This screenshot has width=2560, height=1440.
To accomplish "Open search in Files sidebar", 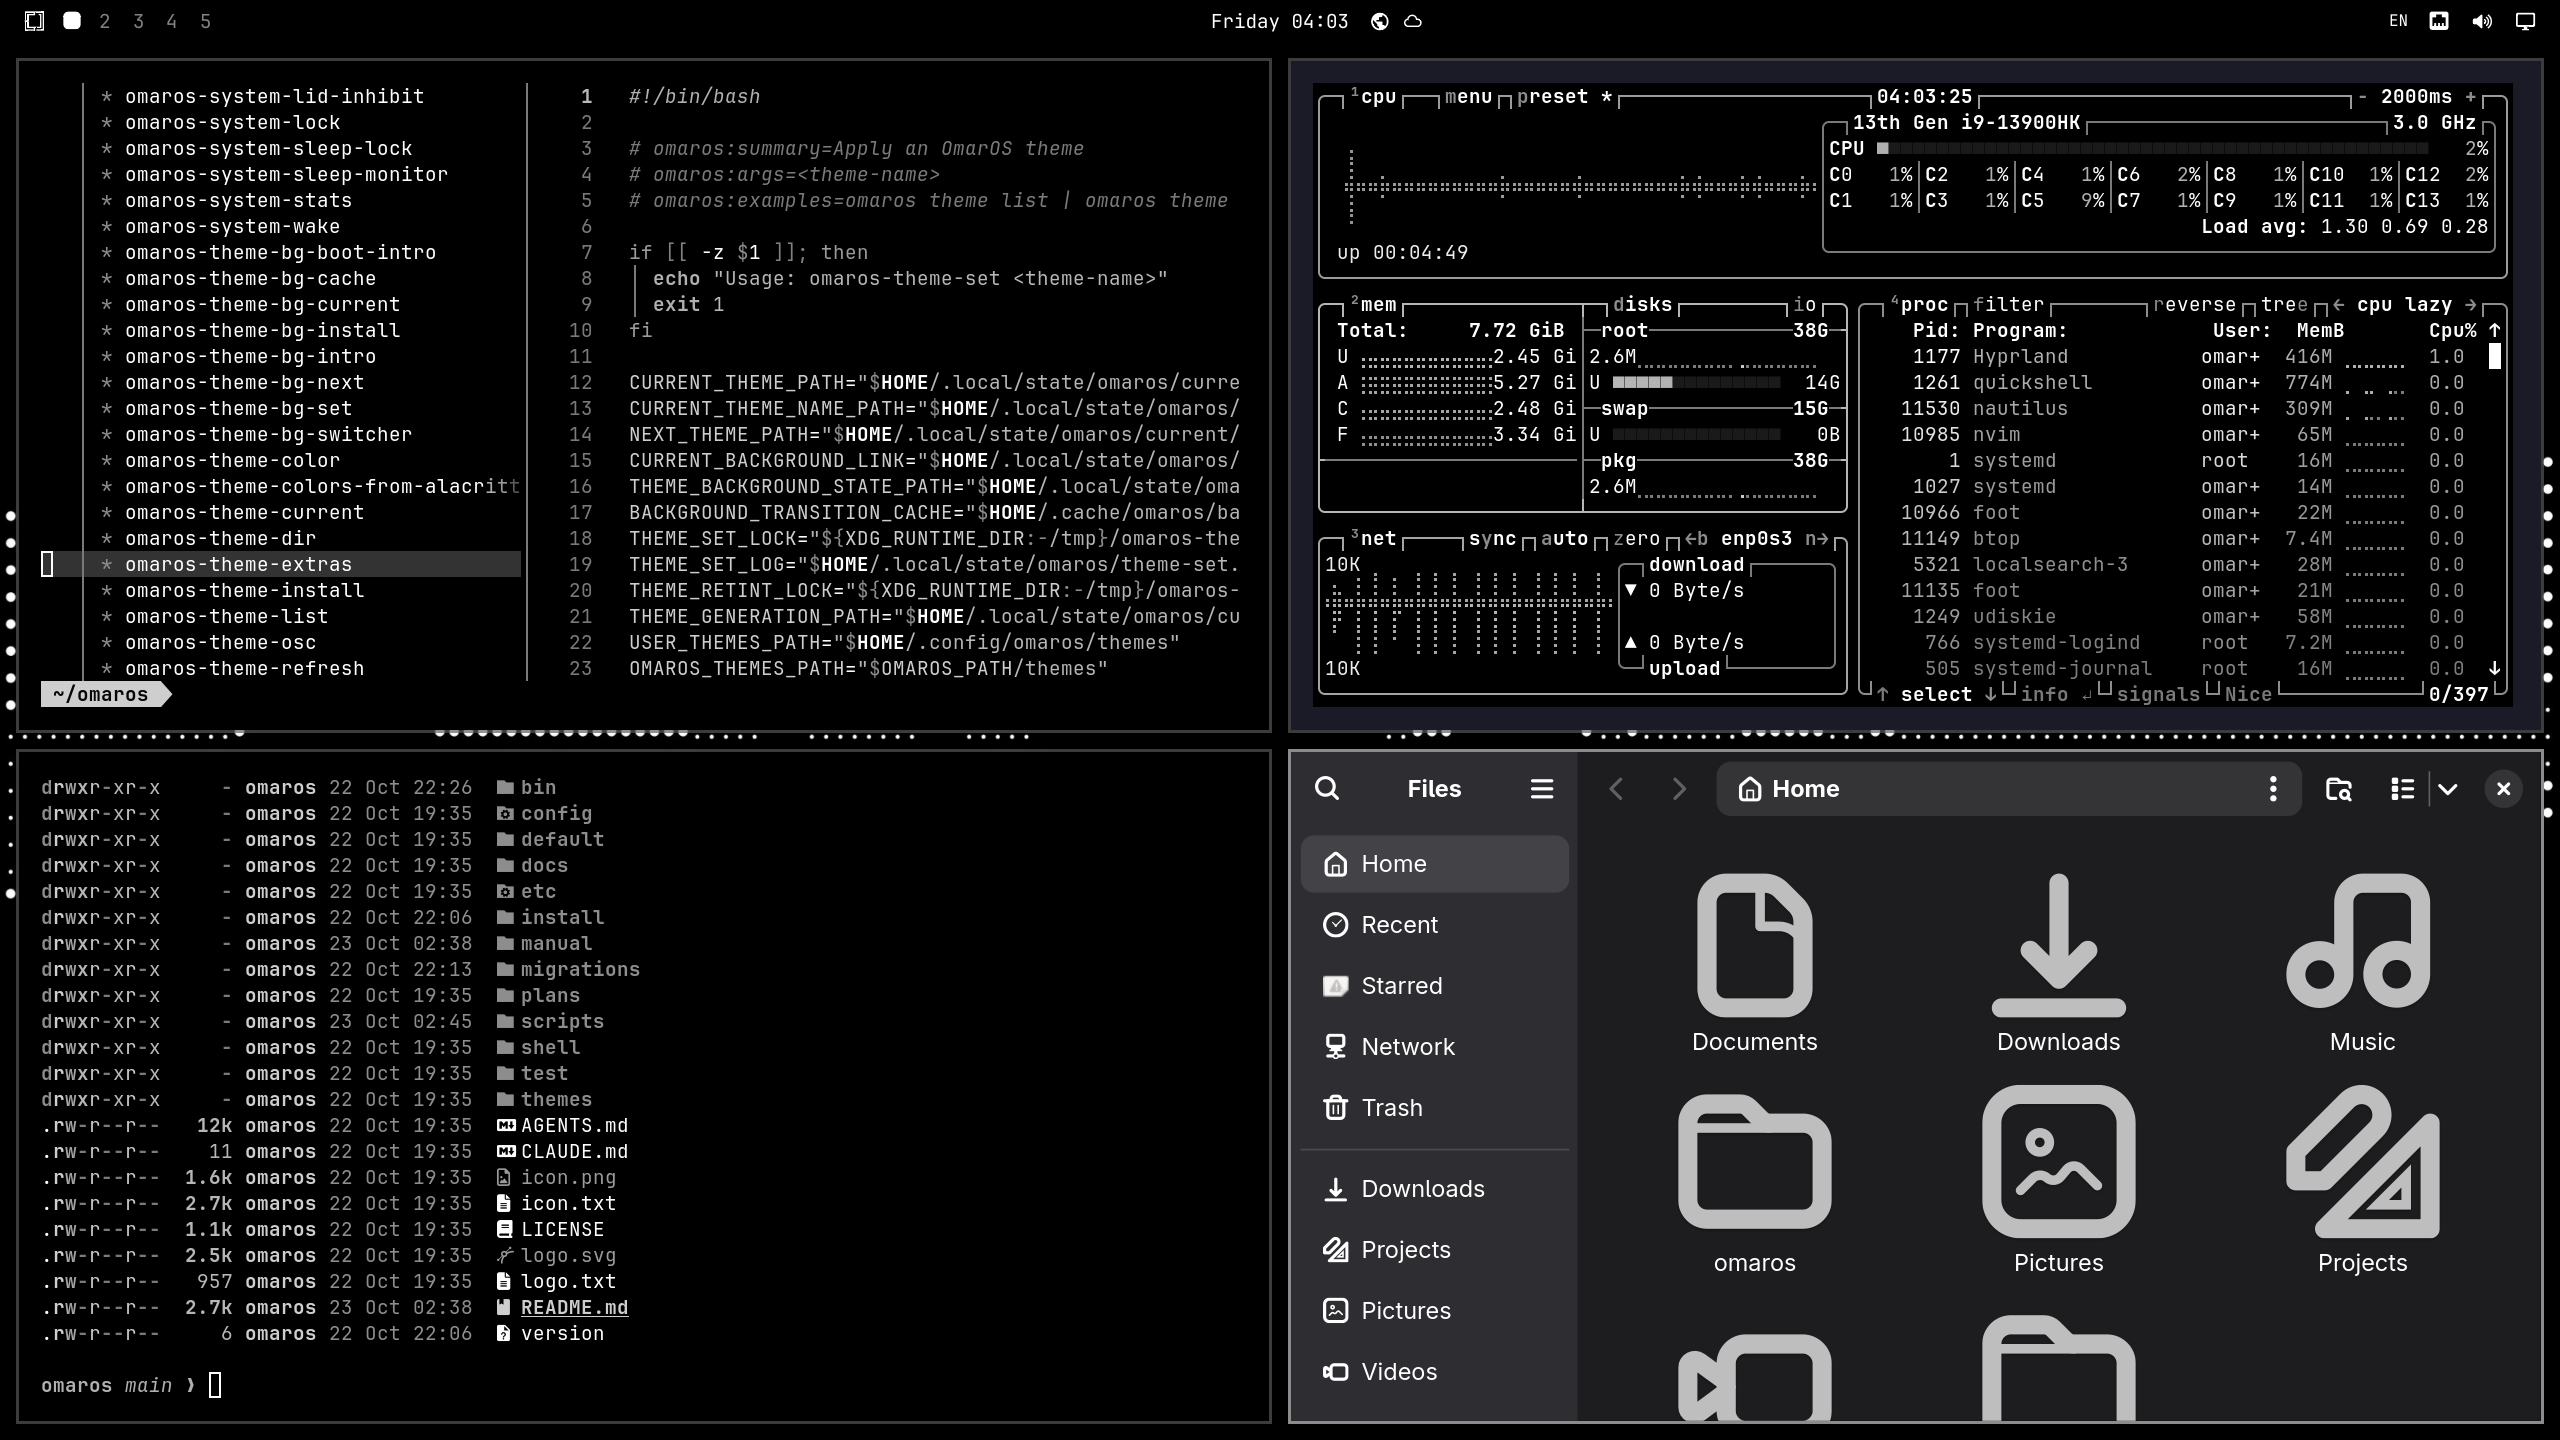I will coord(1327,789).
